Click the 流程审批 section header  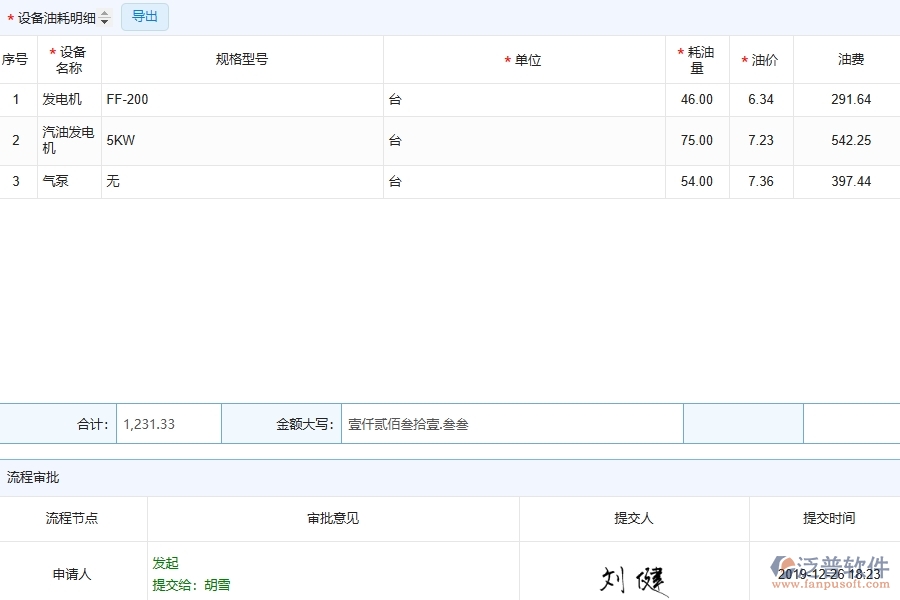coord(34,477)
